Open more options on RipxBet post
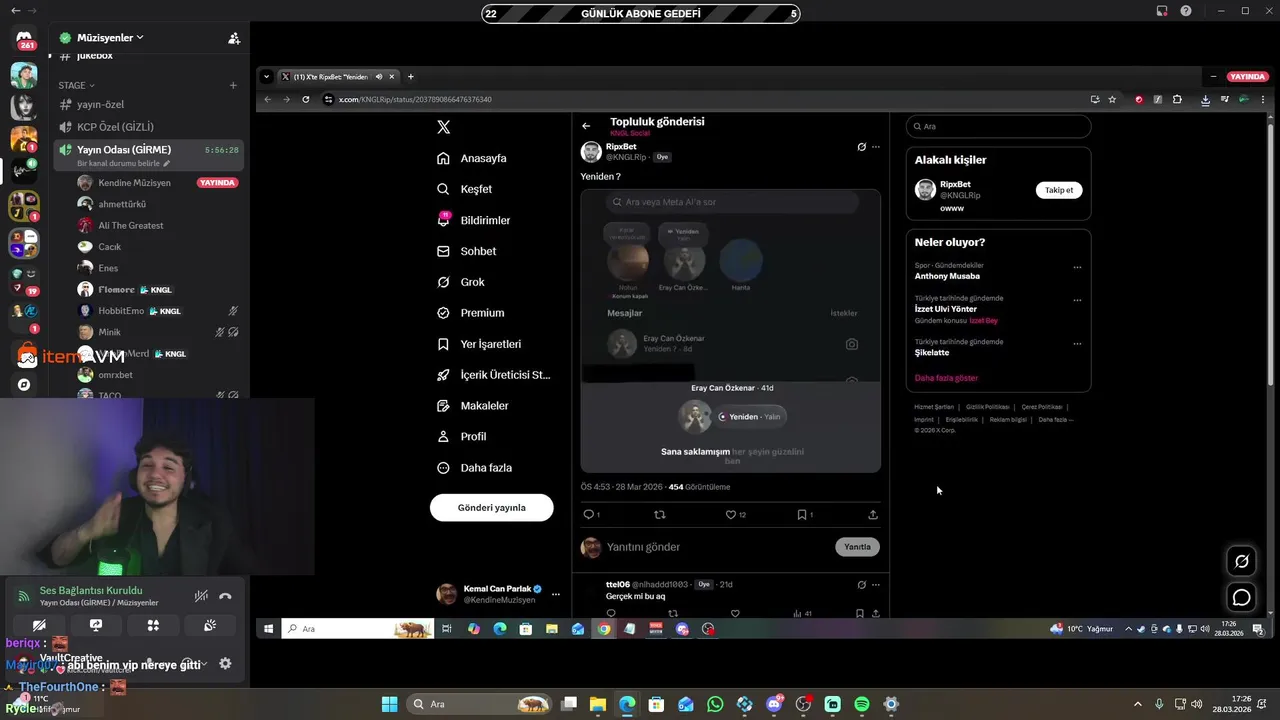The height and width of the screenshot is (720, 1280). click(x=876, y=147)
